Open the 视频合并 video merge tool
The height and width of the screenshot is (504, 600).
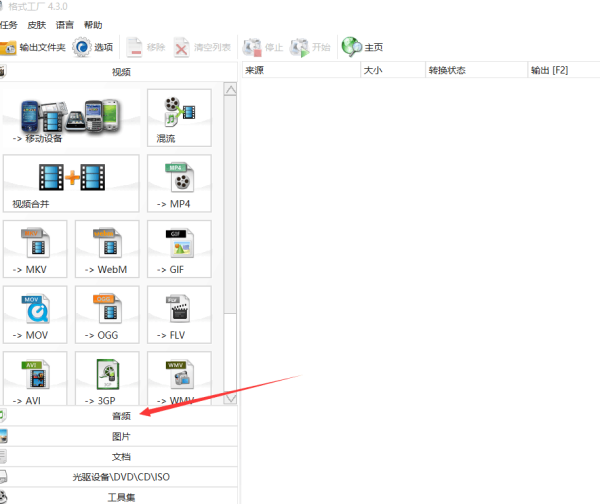[x=72, y=183]
